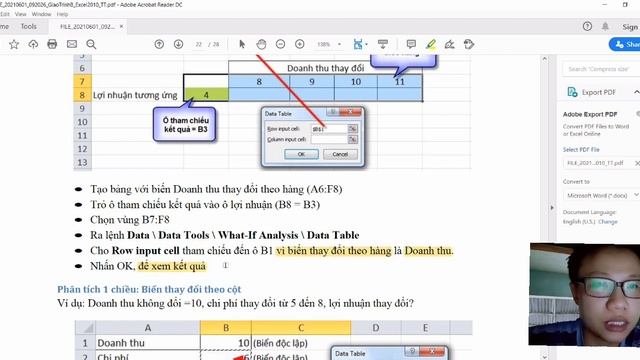The width and height of the screenshot is (640, 360).
Task: Minimize the Acrobat Reader window
Action: coord(605,4)
